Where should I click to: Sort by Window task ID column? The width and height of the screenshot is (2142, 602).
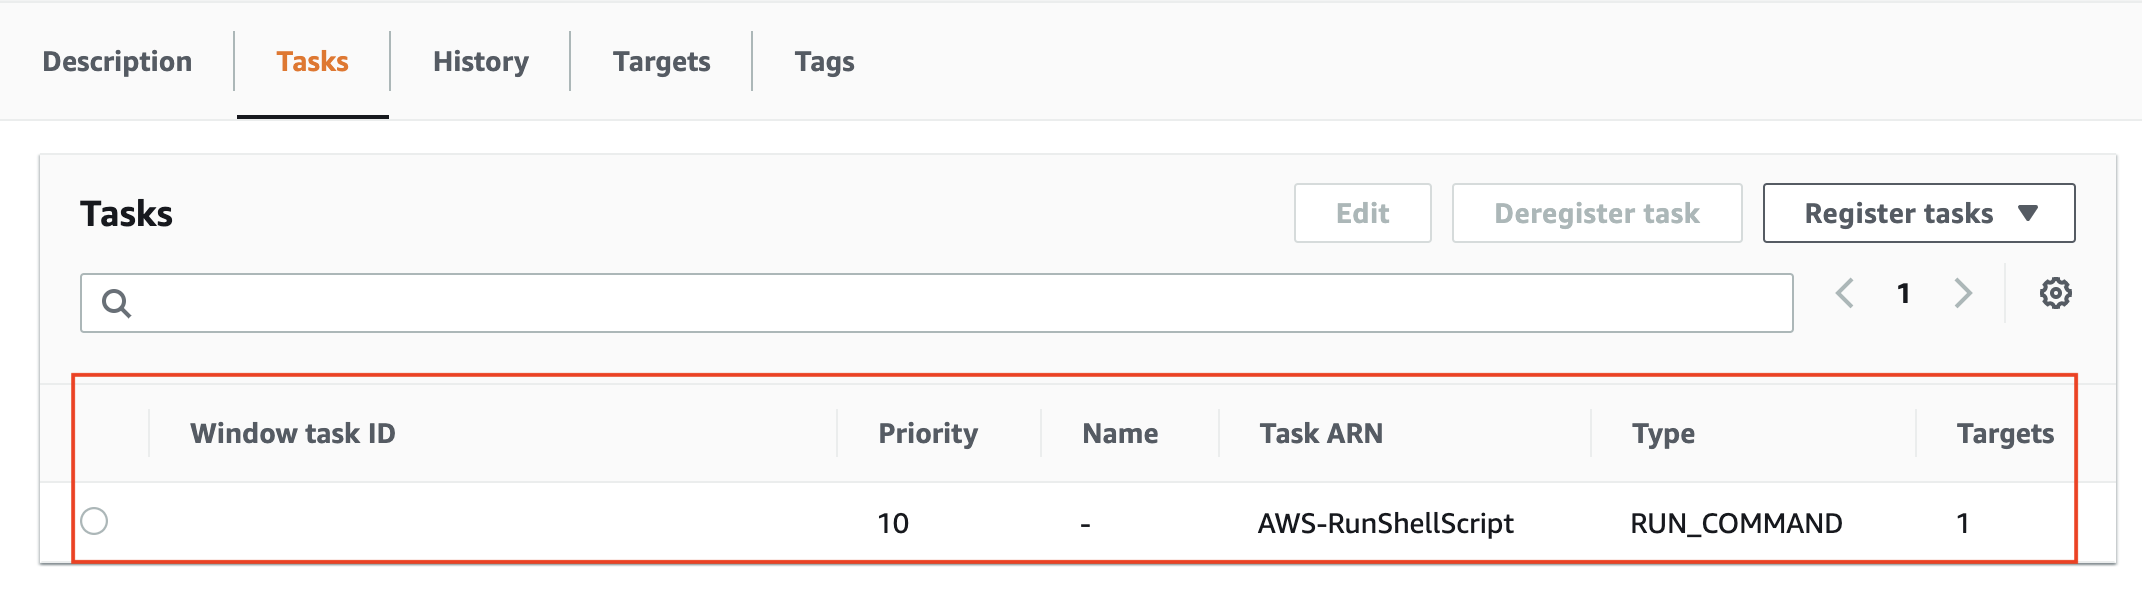click(293, 433)
